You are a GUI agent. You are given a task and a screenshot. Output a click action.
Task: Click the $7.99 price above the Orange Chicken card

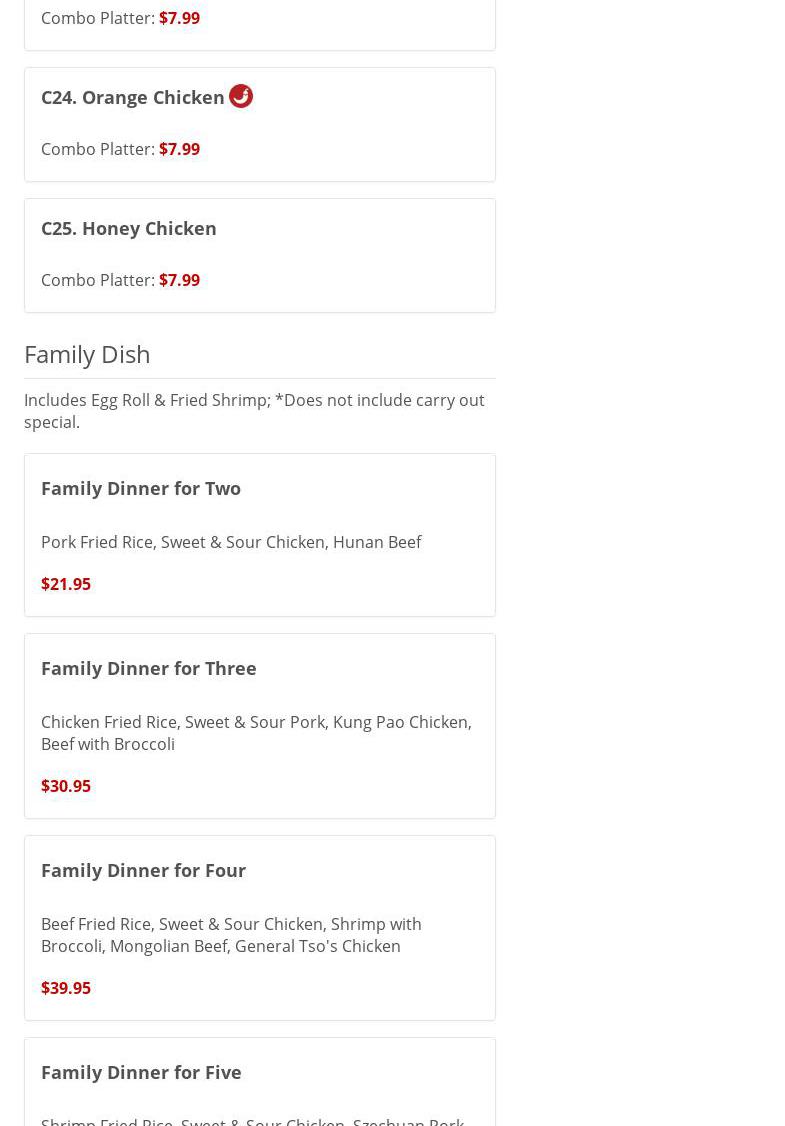(179, 18)
